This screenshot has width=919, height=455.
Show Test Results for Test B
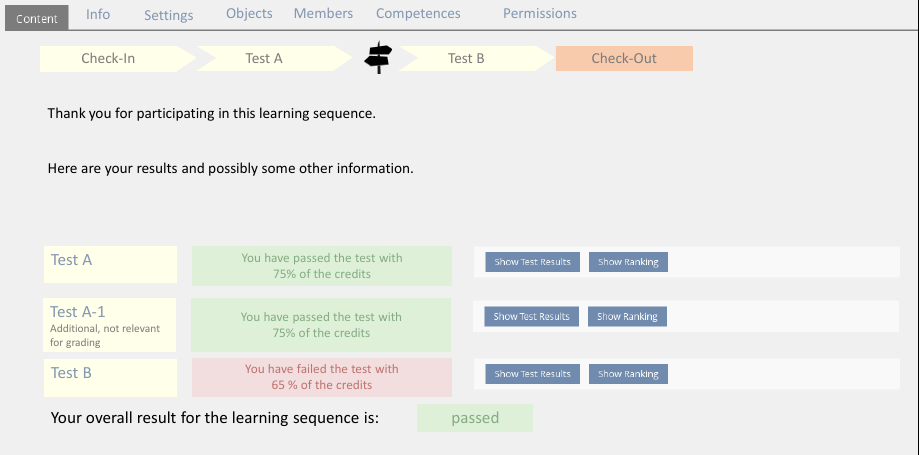pos(532,374)
